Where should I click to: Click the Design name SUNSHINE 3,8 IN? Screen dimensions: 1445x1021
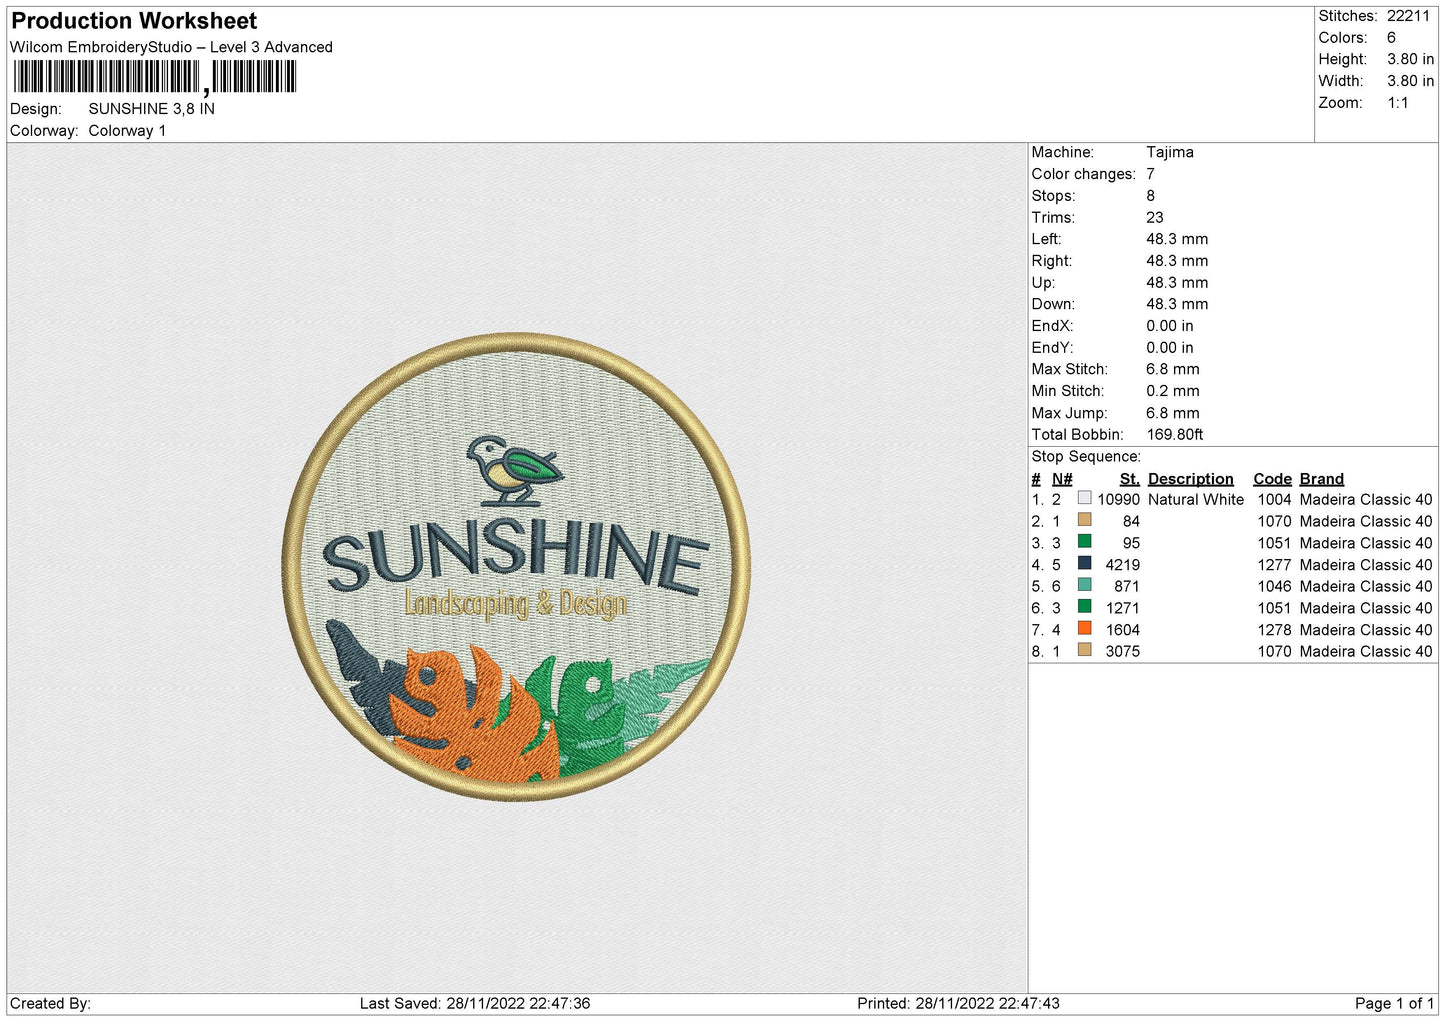click(152, 109)
